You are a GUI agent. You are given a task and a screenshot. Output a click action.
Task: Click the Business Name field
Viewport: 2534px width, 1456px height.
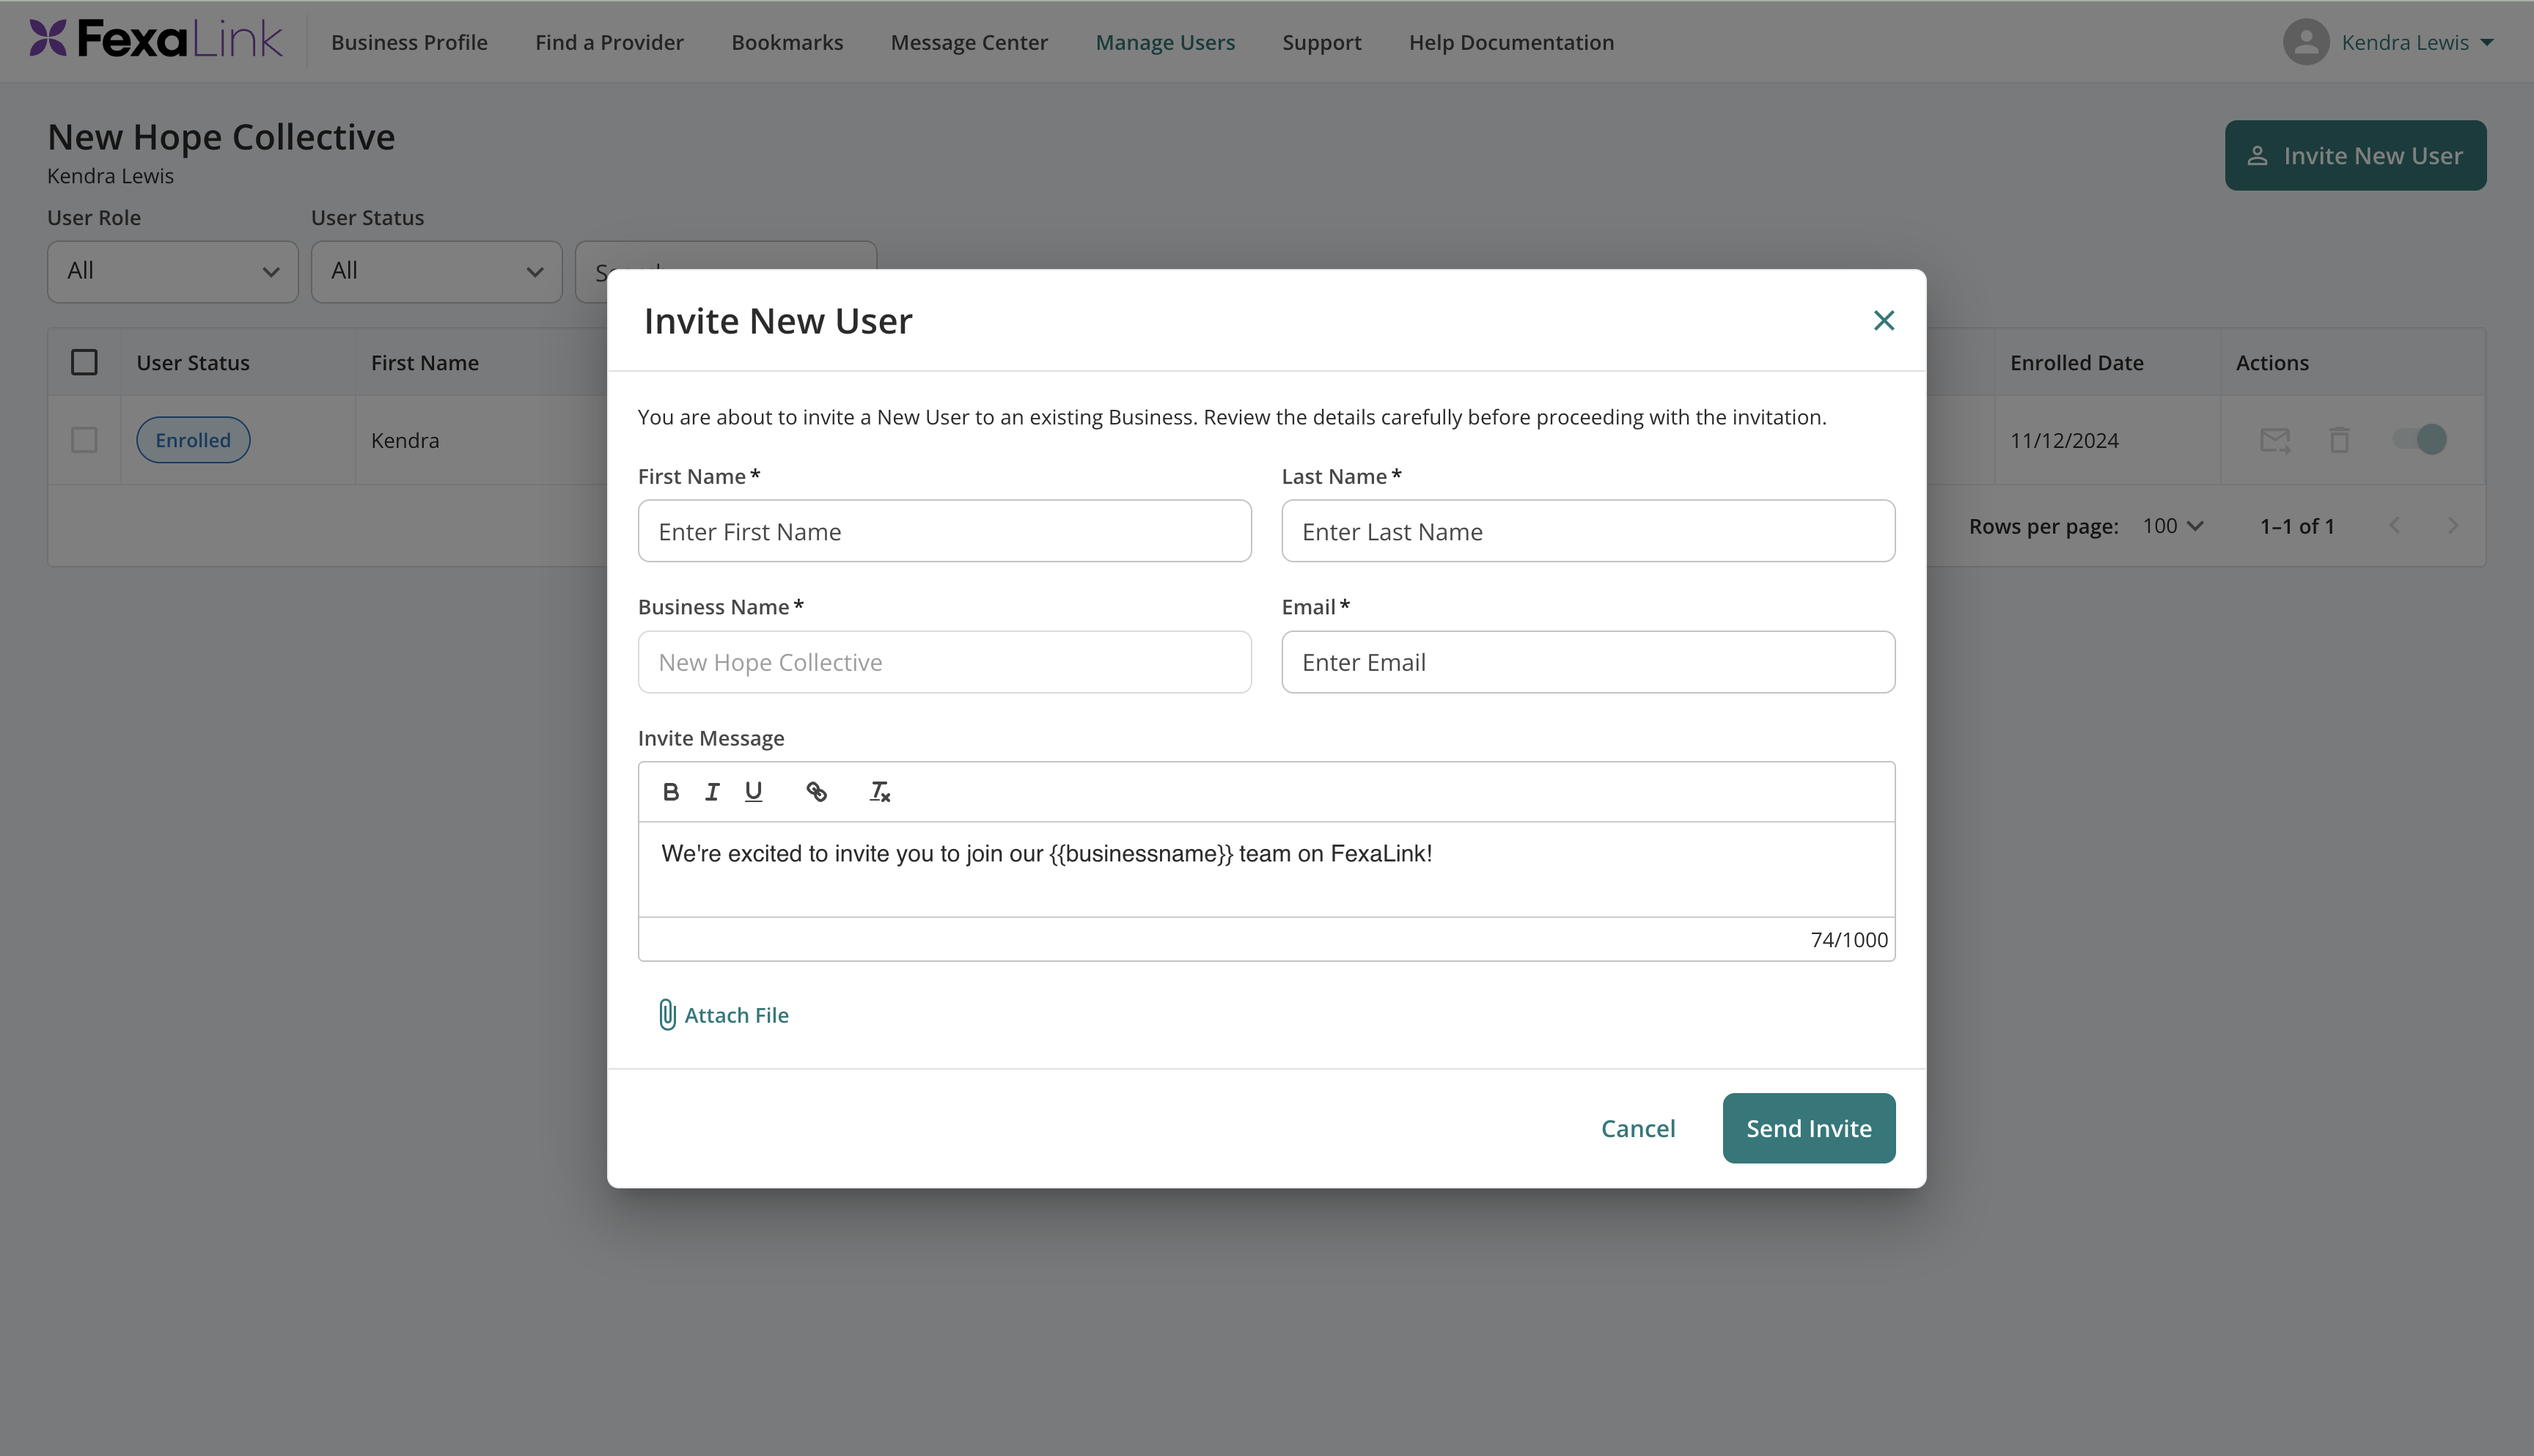[x=944, y=662]
